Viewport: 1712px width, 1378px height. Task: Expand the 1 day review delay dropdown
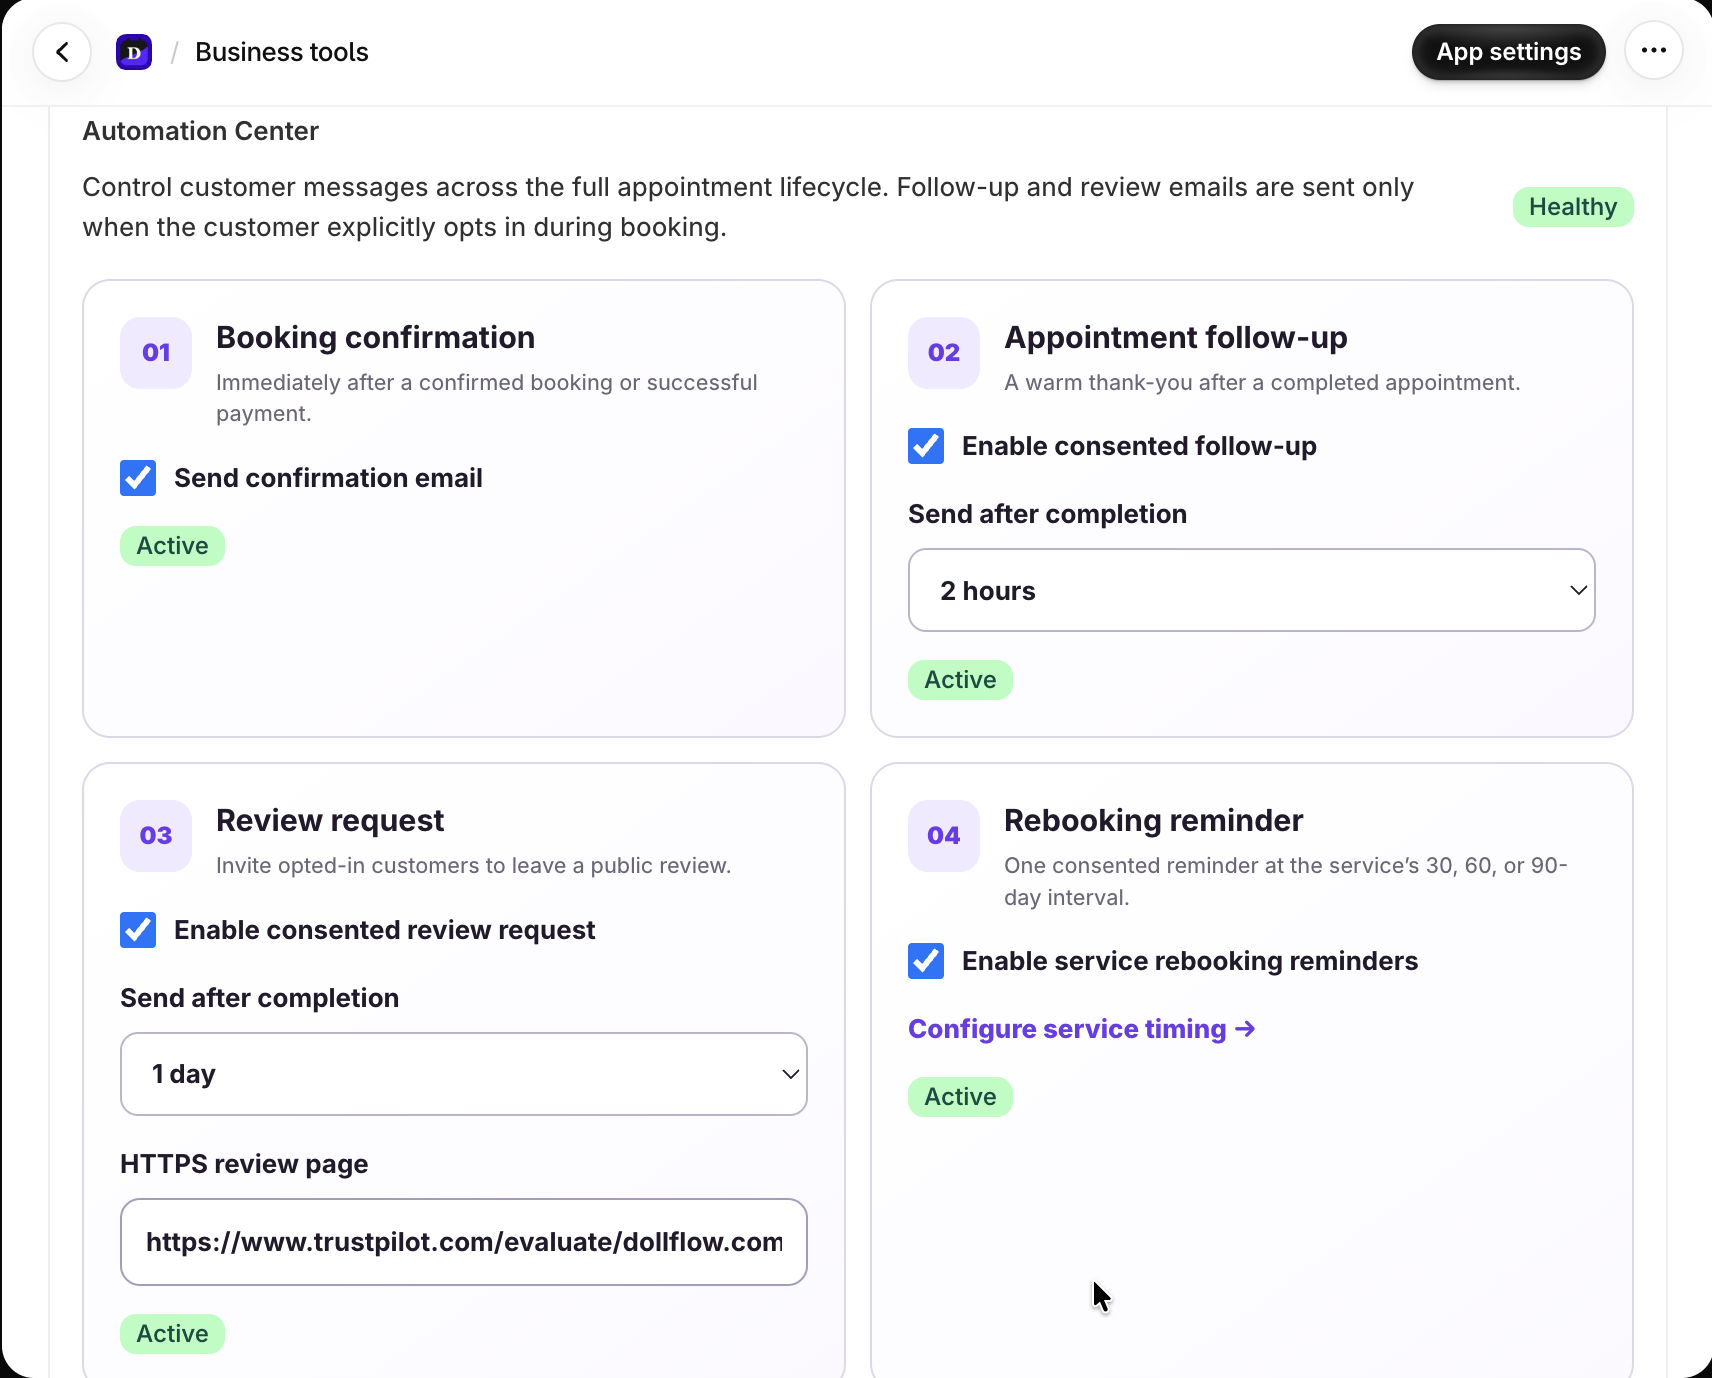click(464, 1074)
